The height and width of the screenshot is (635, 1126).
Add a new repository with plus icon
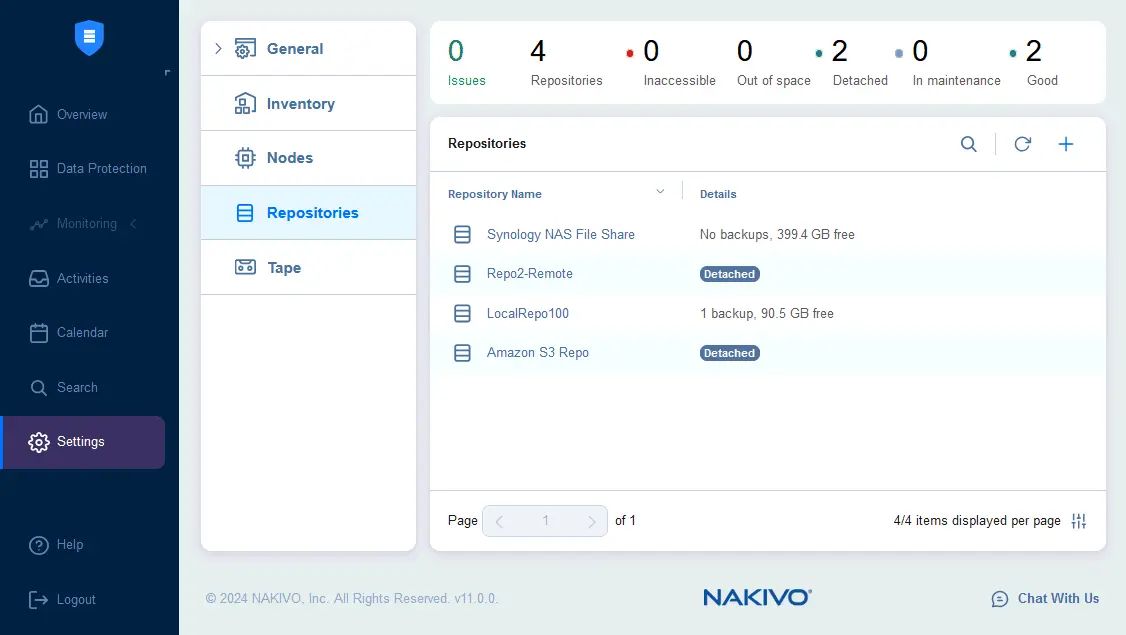click(x=1066, y=144)
